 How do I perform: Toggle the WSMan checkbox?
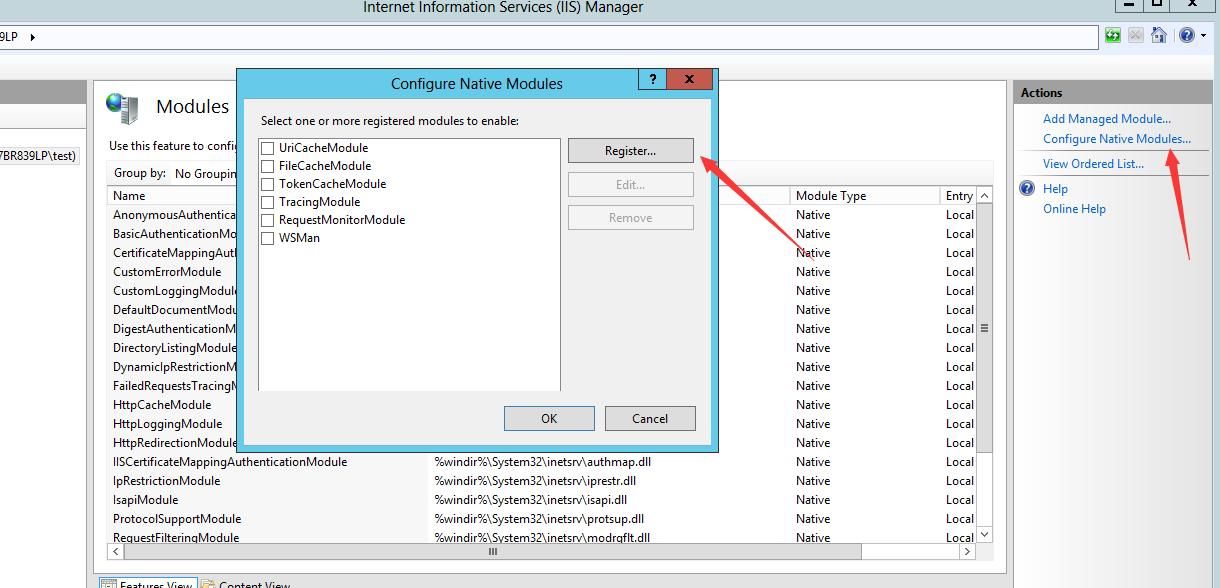(267, 238)
